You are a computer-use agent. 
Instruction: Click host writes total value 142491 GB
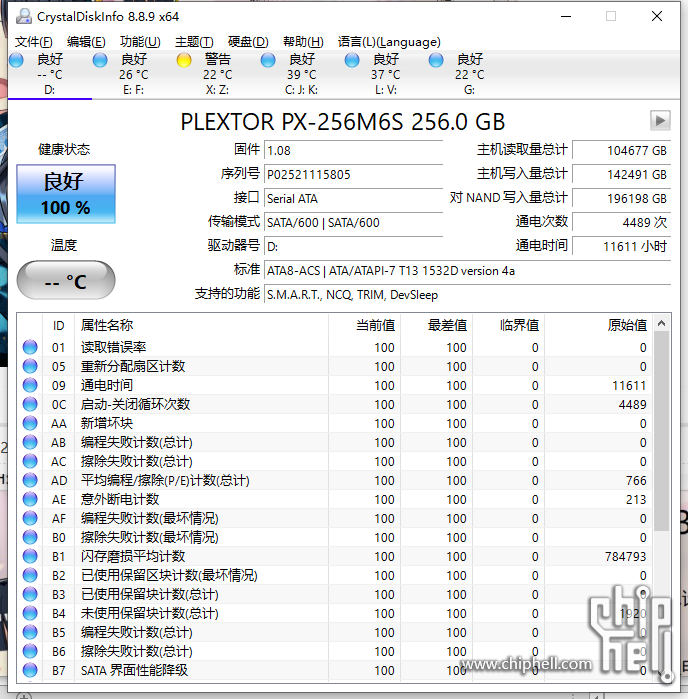pos(622,174)
